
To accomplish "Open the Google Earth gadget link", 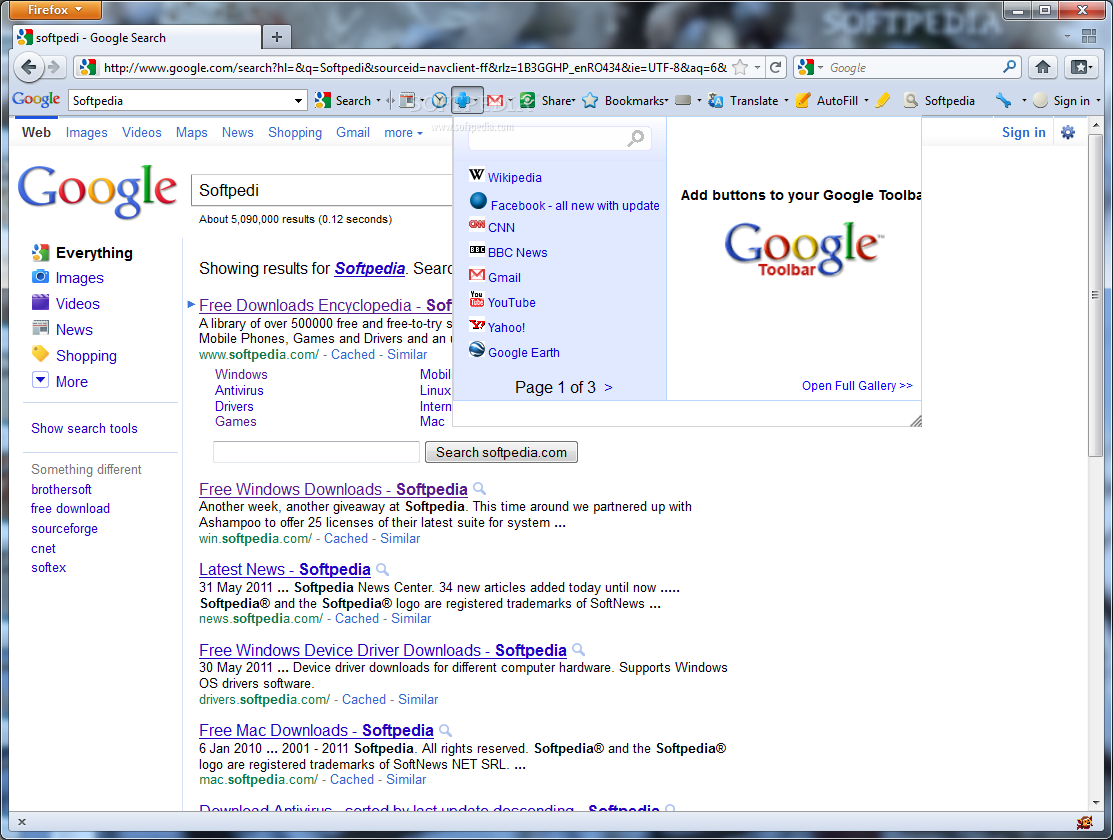I will coord(524,353).
